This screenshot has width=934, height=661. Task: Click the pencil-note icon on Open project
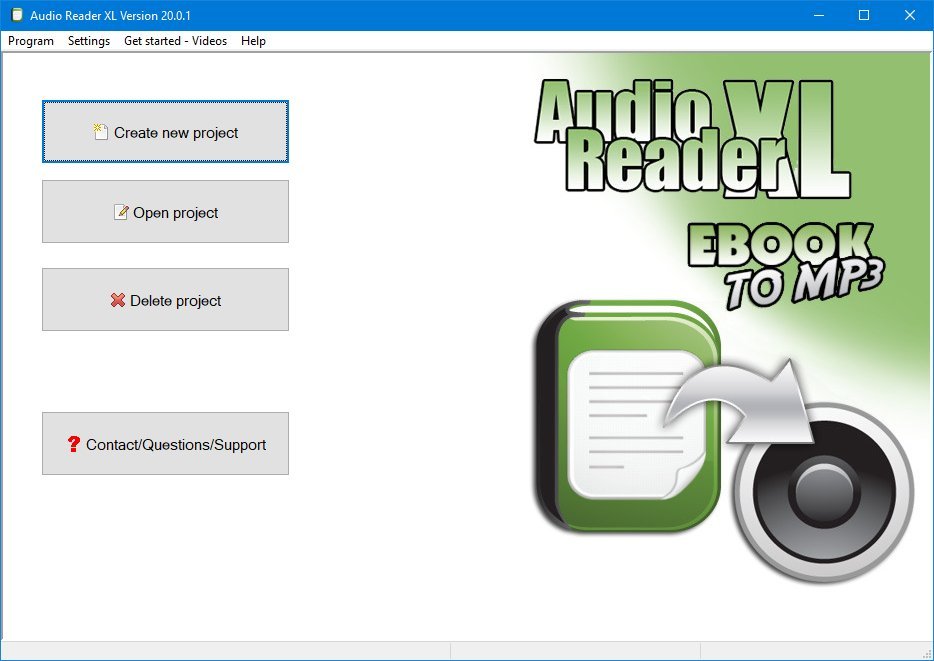click(121, 212)
